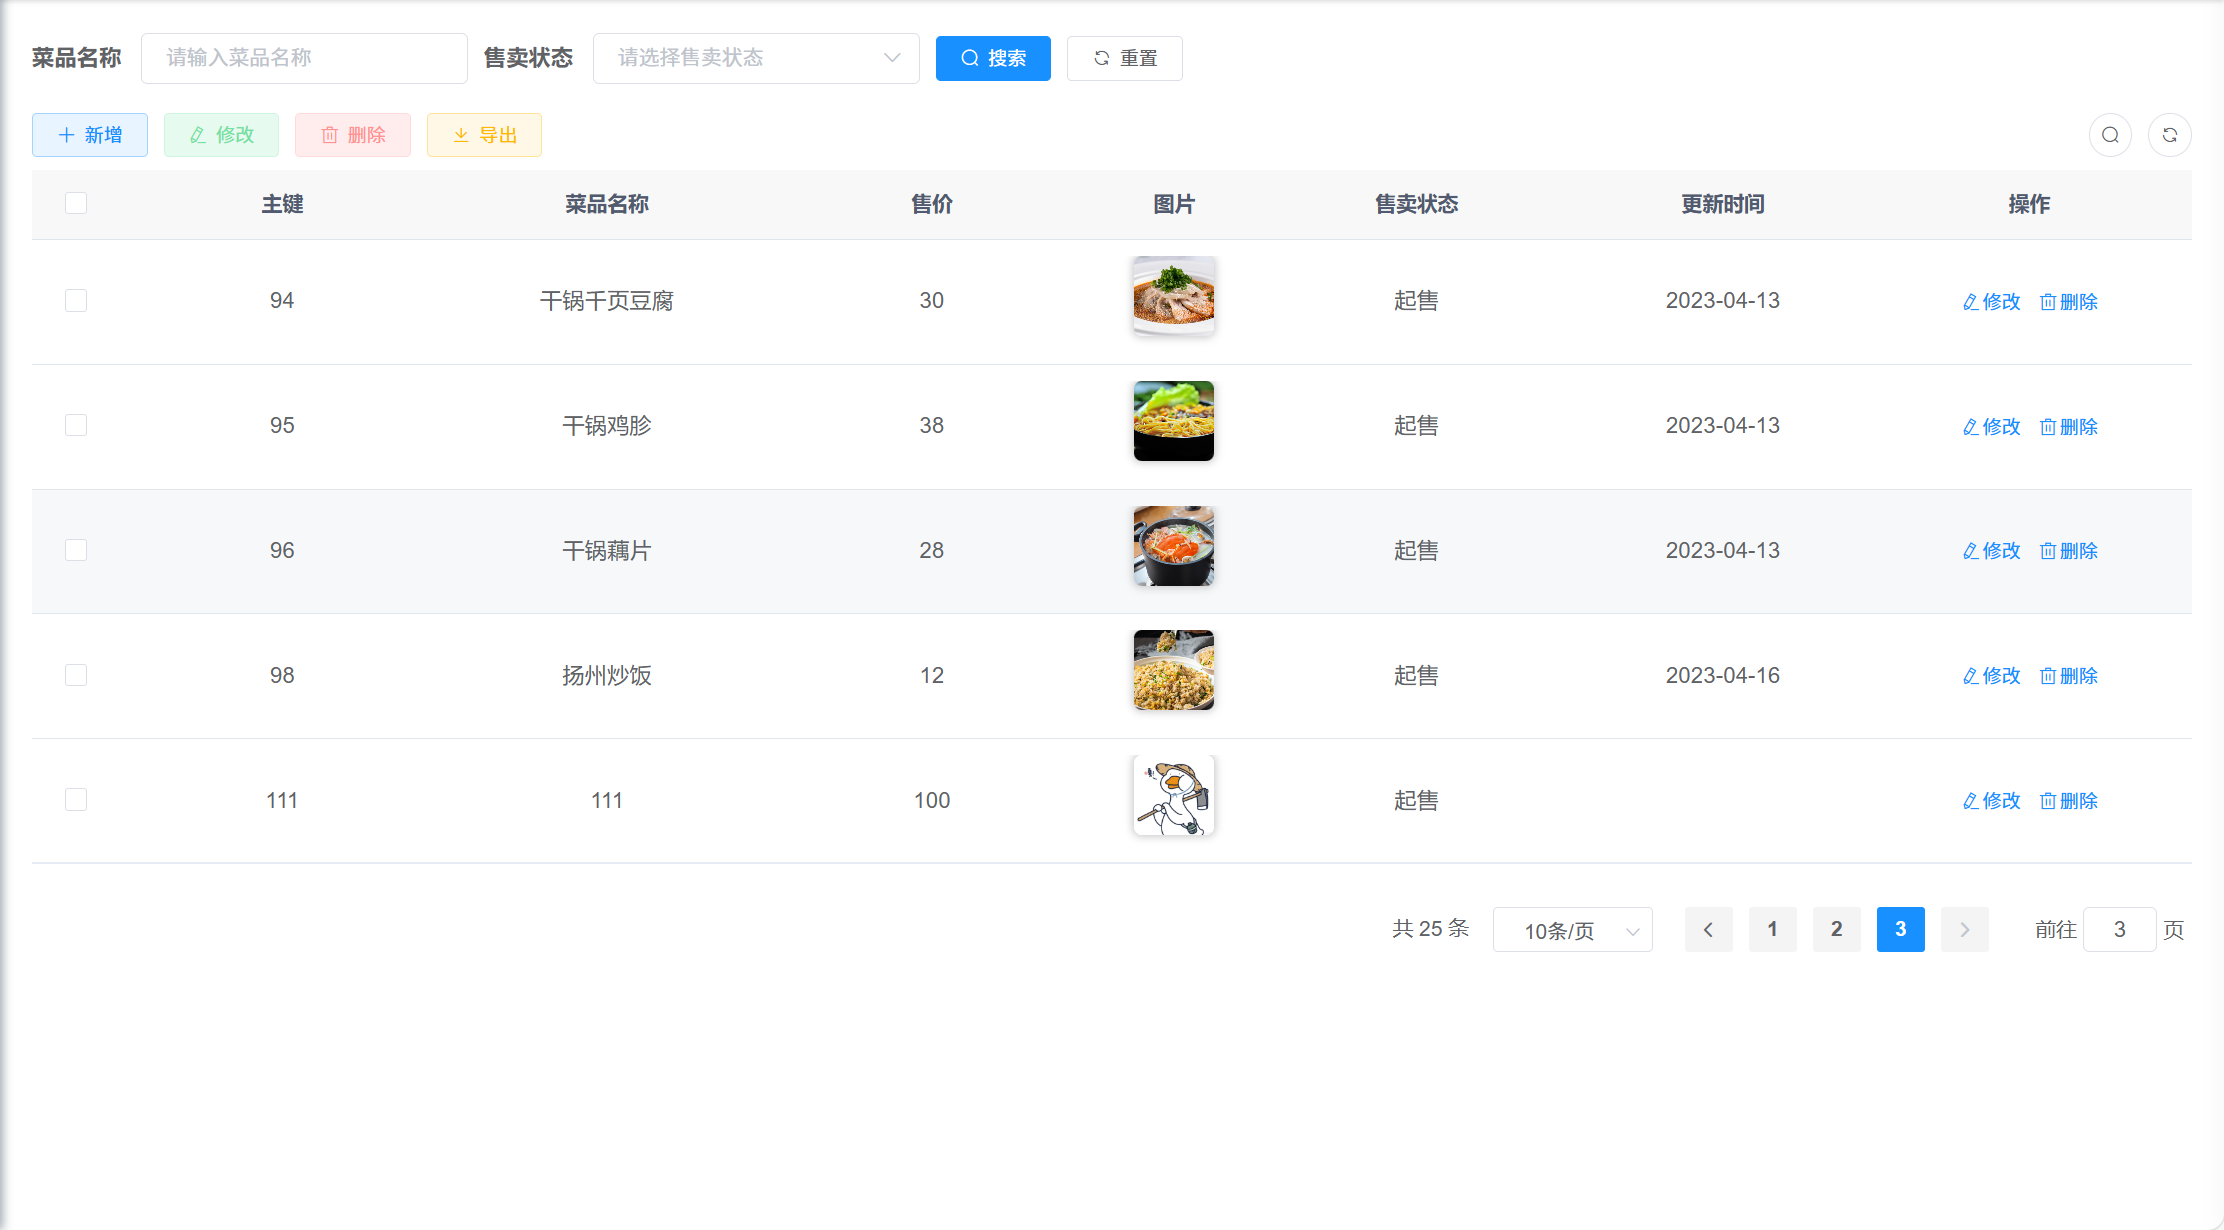Toggle the select-all header checkbox
2224x1230 pixels.
(76, 203)
